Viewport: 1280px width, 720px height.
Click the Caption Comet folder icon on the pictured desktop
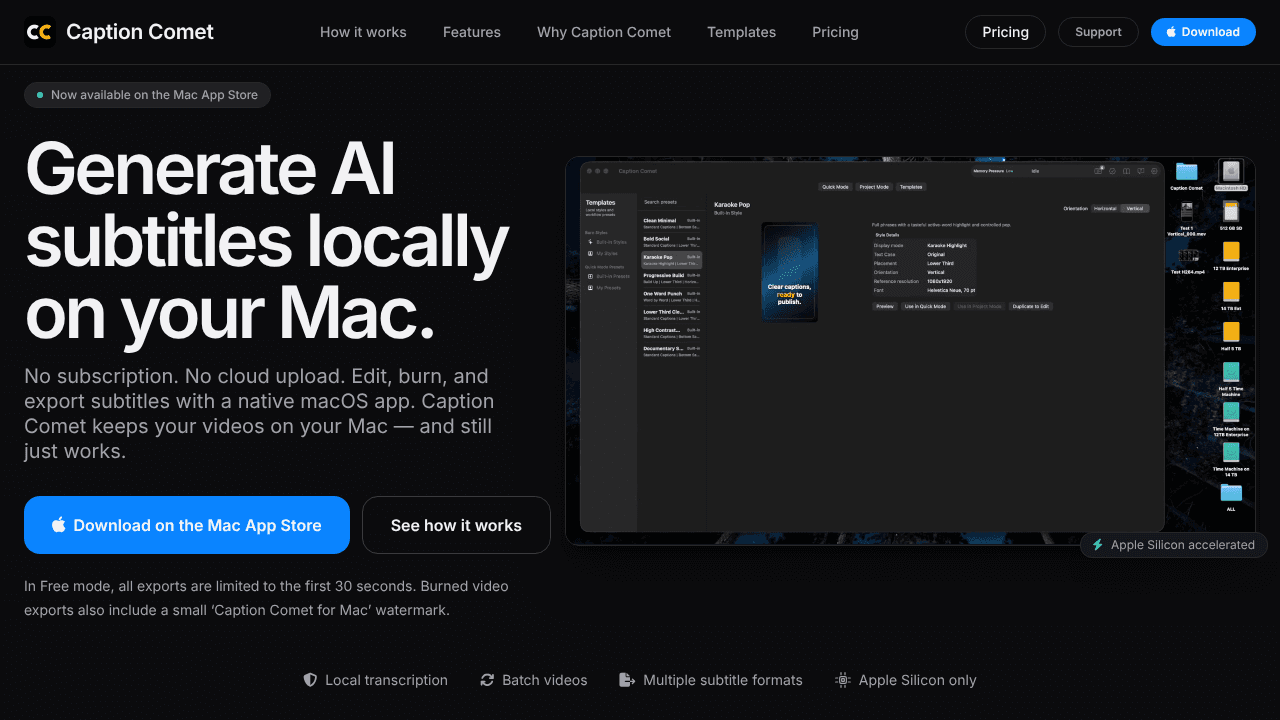pyautogui.click(x=1187, y=171)
